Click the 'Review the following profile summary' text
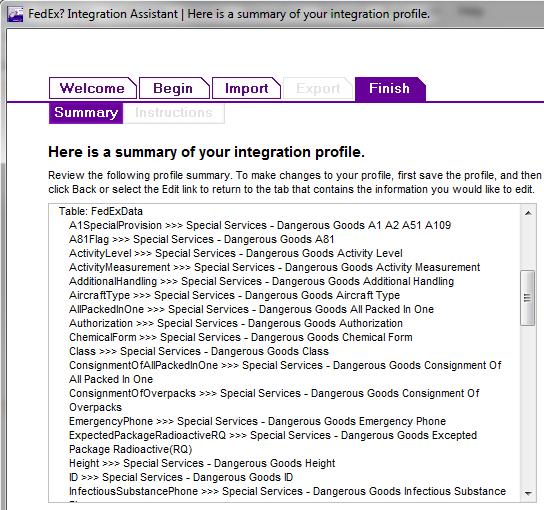The image size is (544, 510). pos(295,182)
